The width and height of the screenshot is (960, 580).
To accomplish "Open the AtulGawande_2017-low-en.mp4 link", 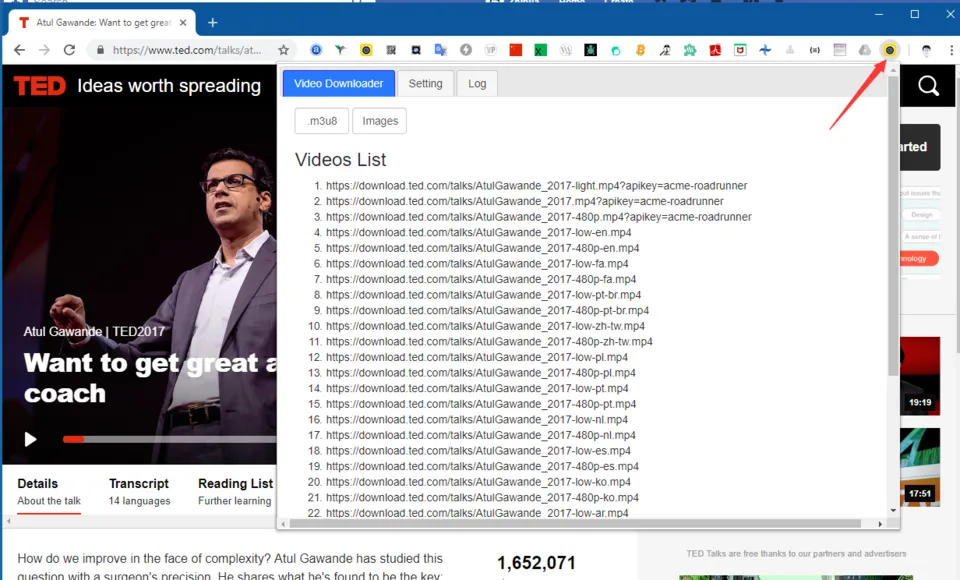I will [x=479, y=232].
